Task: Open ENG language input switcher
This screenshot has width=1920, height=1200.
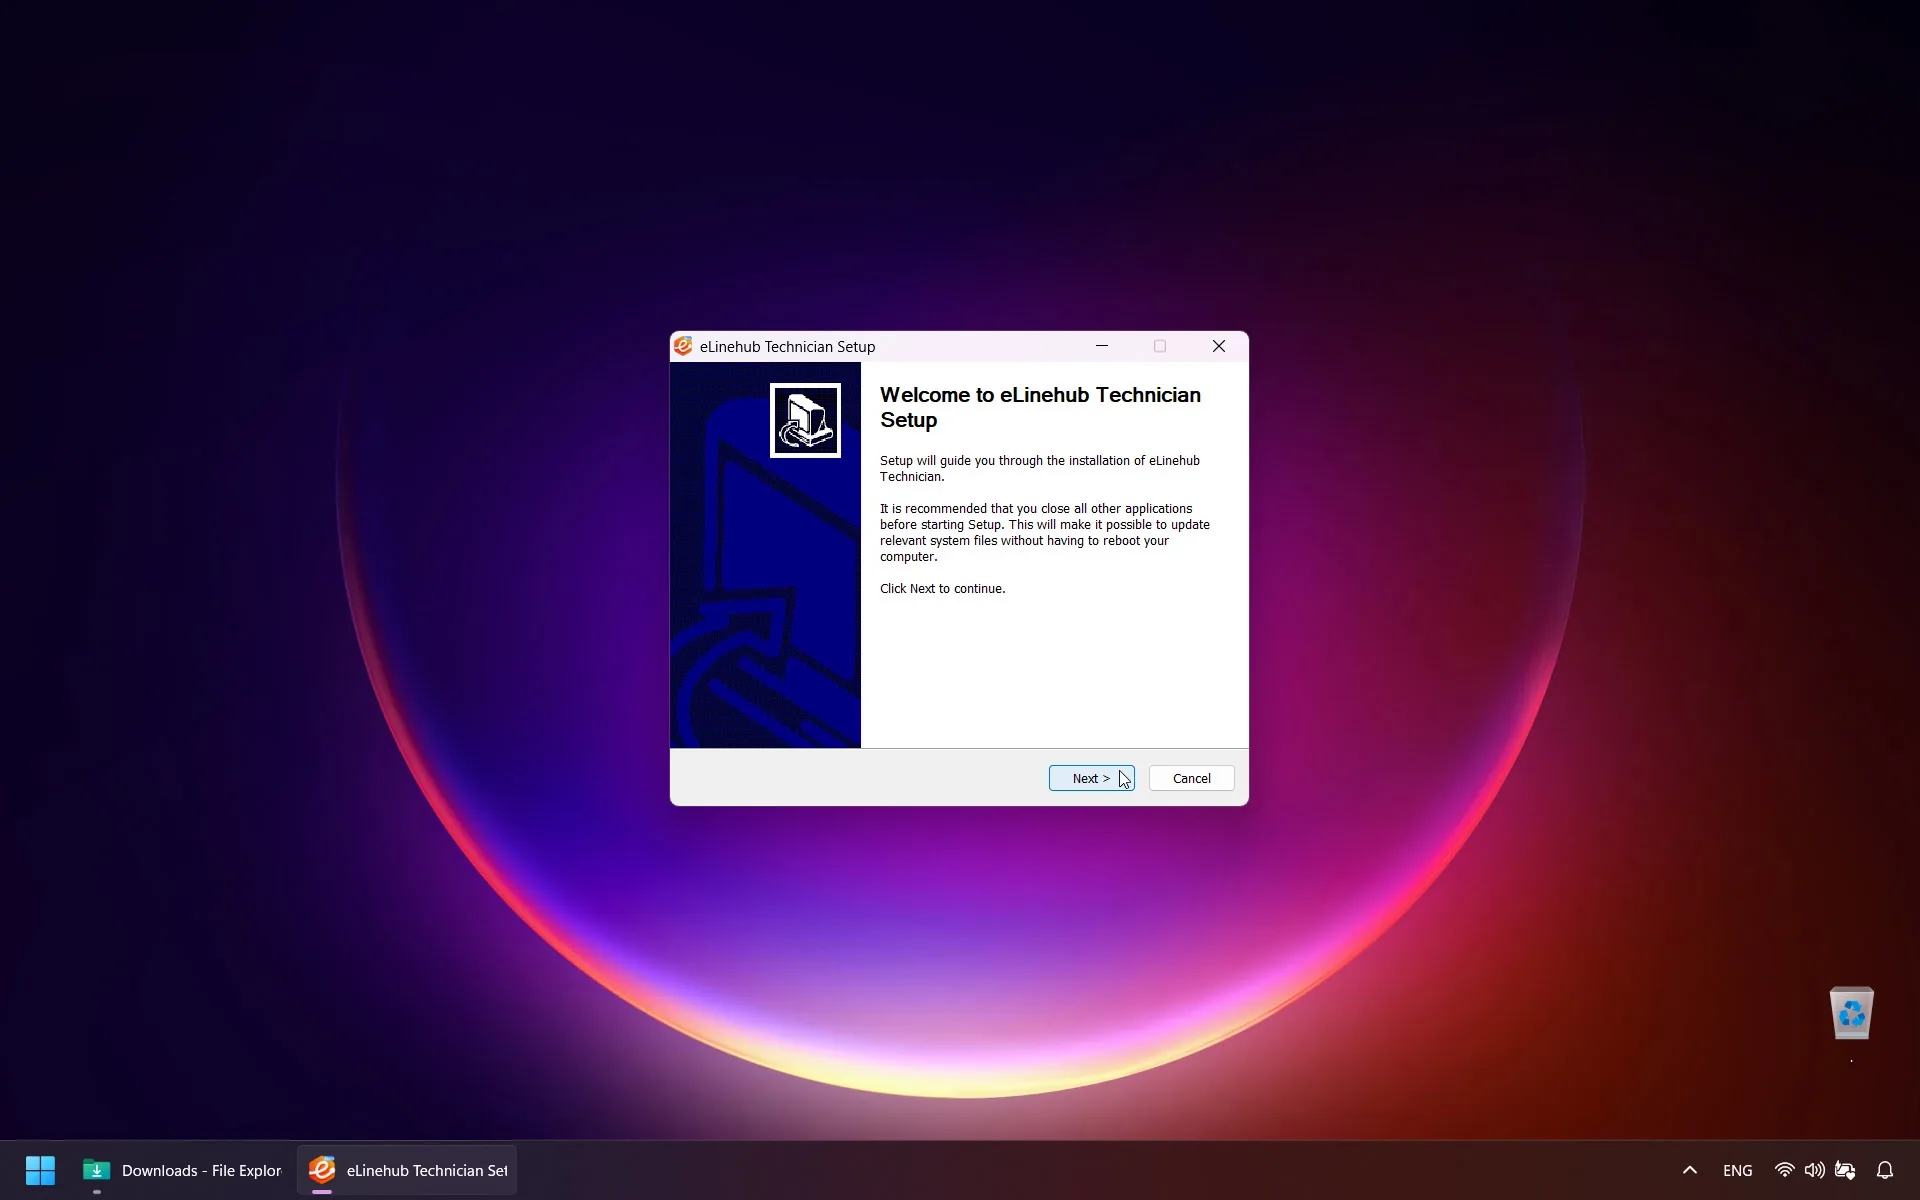Action: pyautogui.click(x=1738, y=1170)
